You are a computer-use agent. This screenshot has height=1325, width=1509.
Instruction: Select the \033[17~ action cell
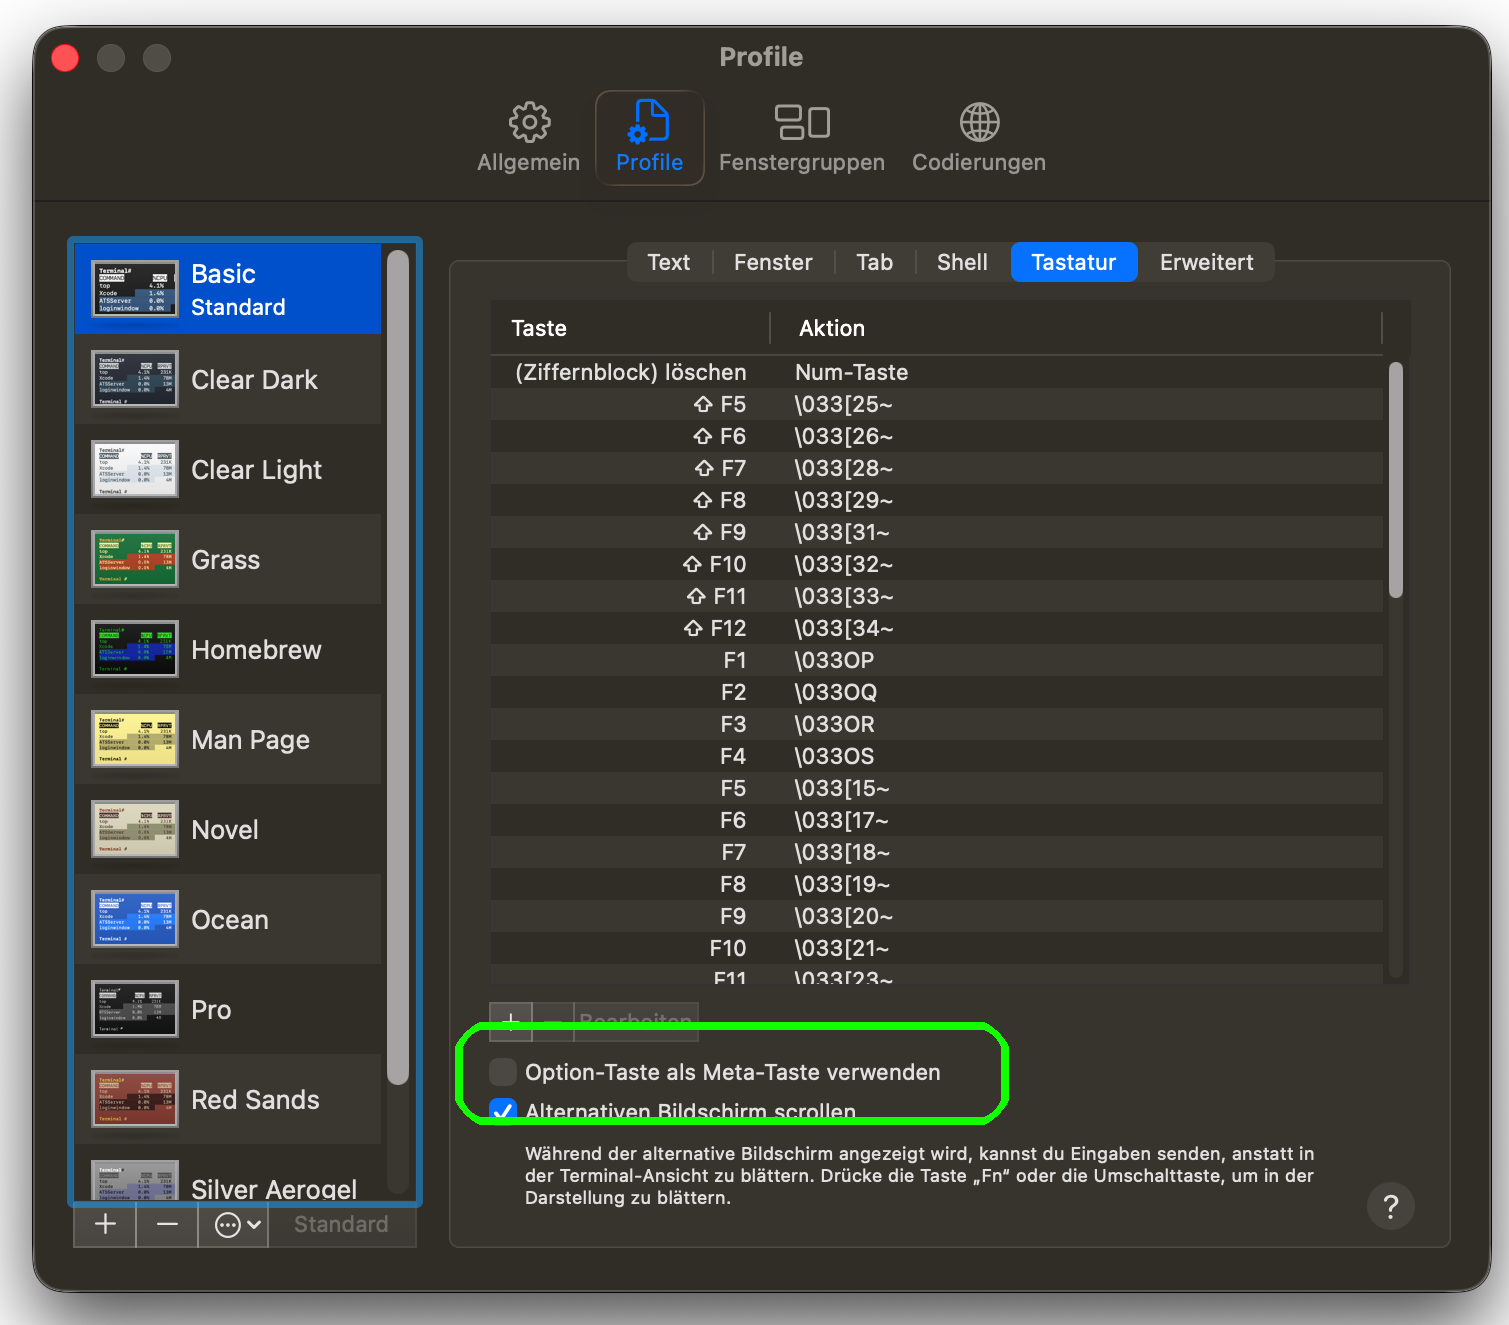842,820
